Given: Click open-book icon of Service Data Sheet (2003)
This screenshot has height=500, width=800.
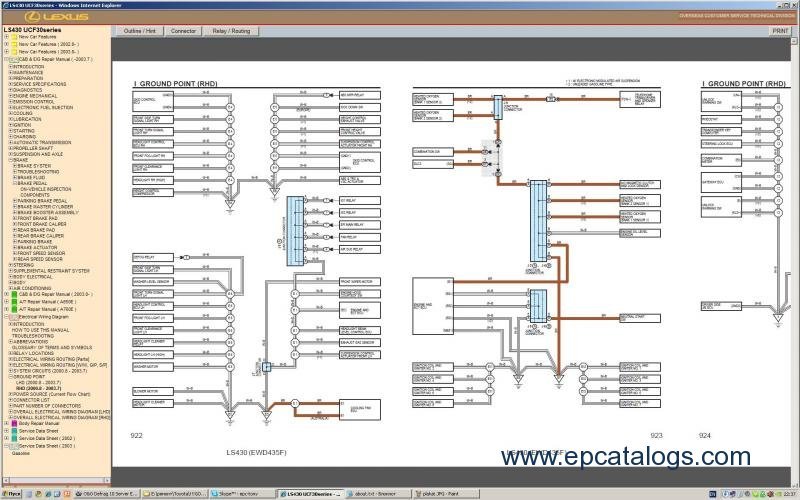Looking at the screenshot, I should (x=14, y=446).
